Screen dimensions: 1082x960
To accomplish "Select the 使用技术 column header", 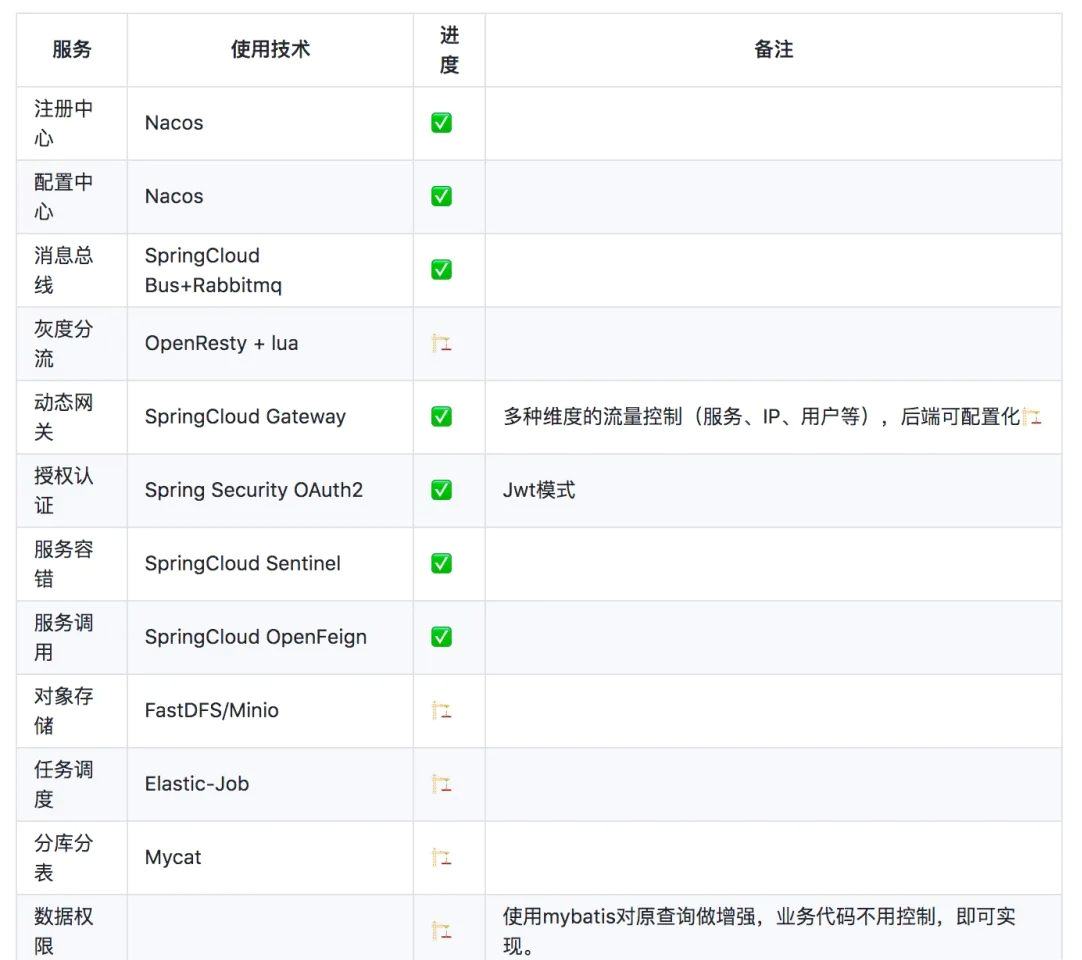I will pyautogui.click(x=270, y=50).
